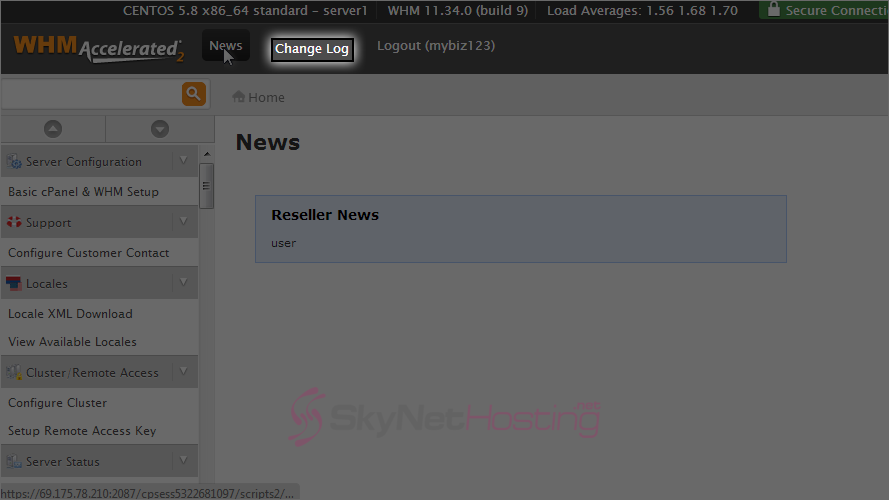This screenshot has height=500, width=889.
Task: Click the Load Averages text
Action: (x=642, y=10)
